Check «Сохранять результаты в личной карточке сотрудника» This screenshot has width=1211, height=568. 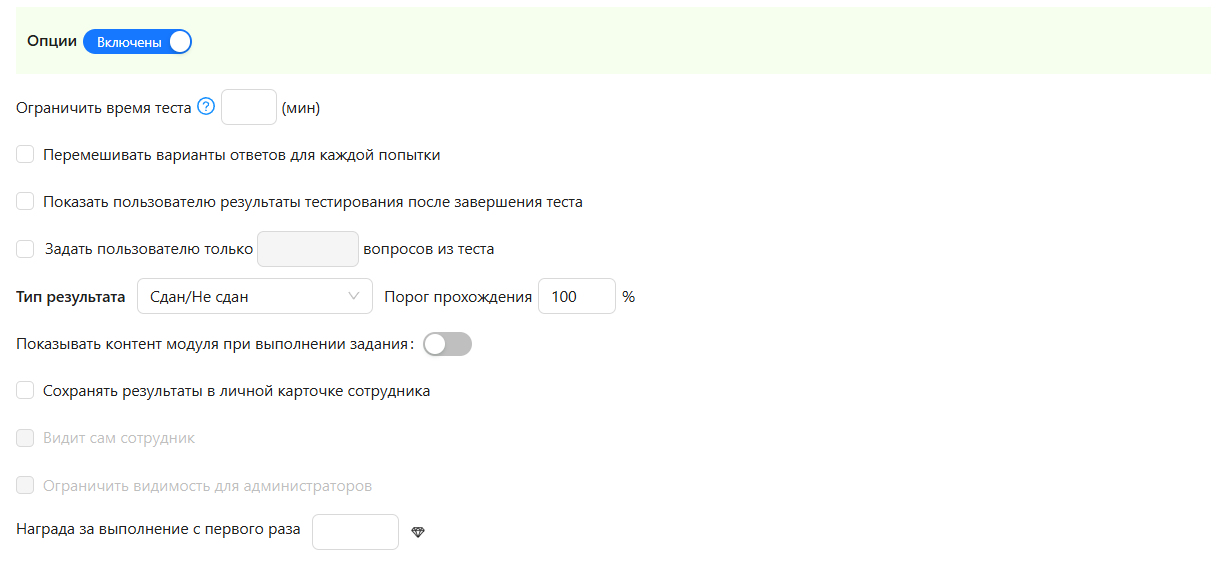tap(26, 391)
